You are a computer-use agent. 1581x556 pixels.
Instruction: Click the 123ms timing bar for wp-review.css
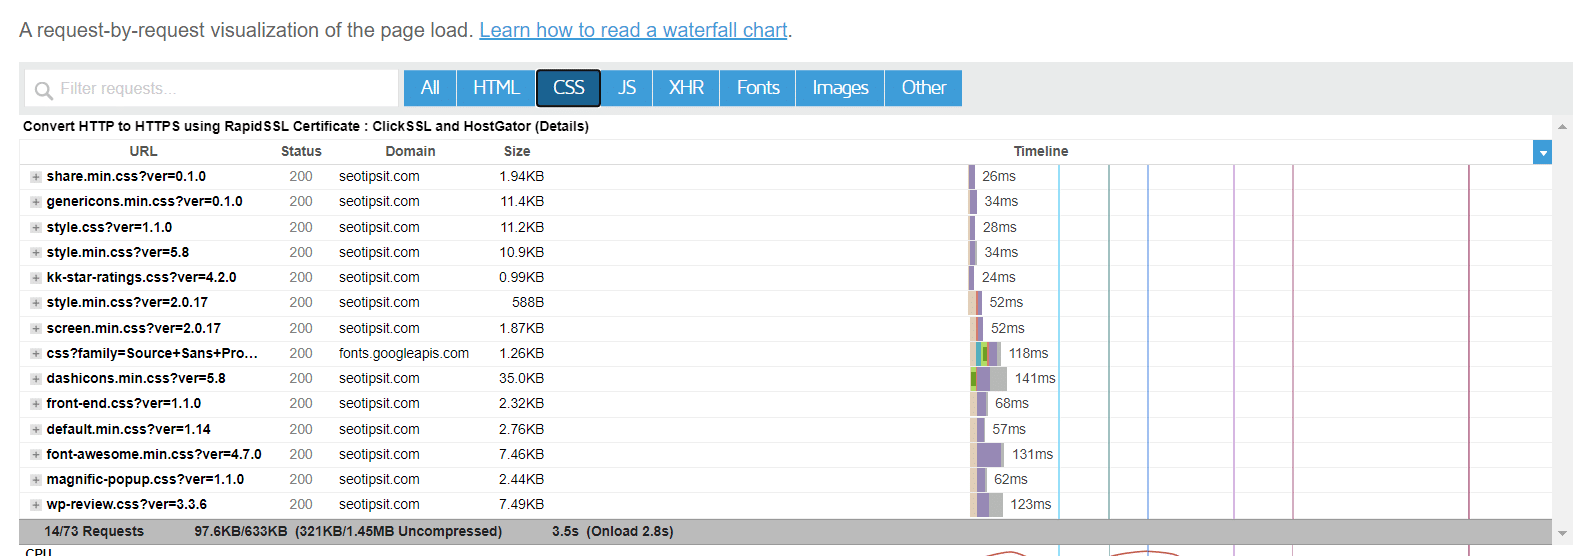pyautogui.click(x=987, y=504)
